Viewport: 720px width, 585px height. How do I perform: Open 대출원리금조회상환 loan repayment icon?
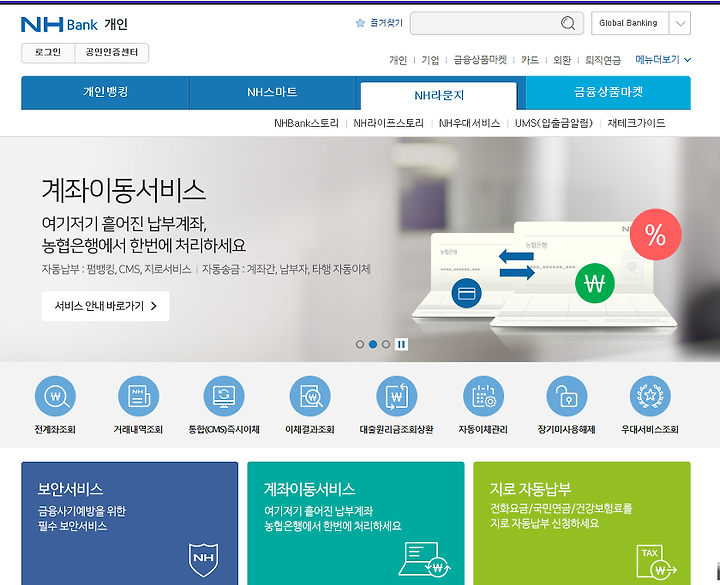(396, 396)
